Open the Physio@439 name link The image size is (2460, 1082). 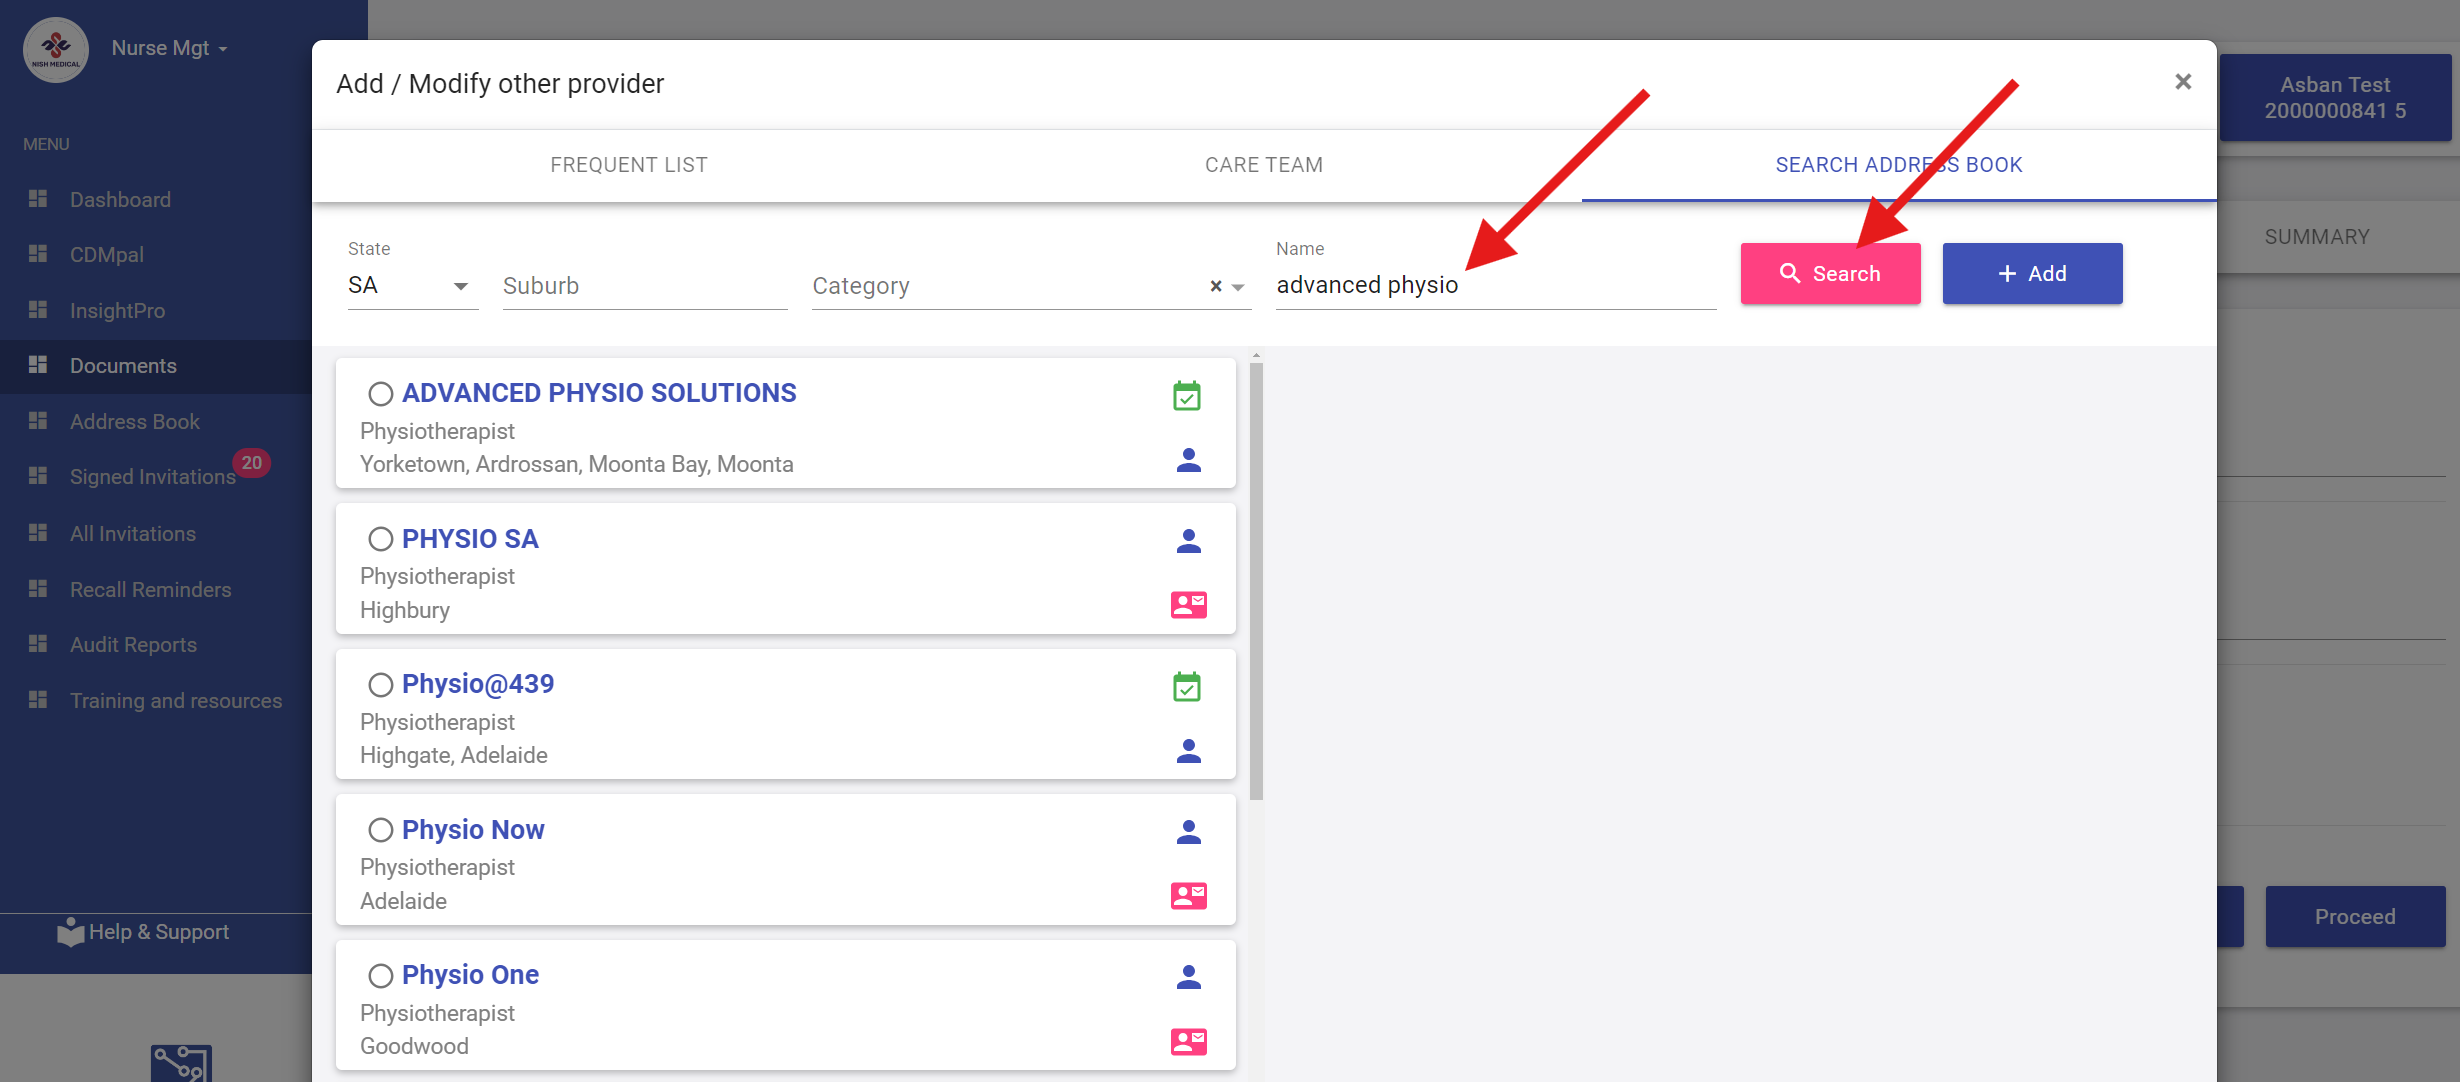tap(478, 684)
